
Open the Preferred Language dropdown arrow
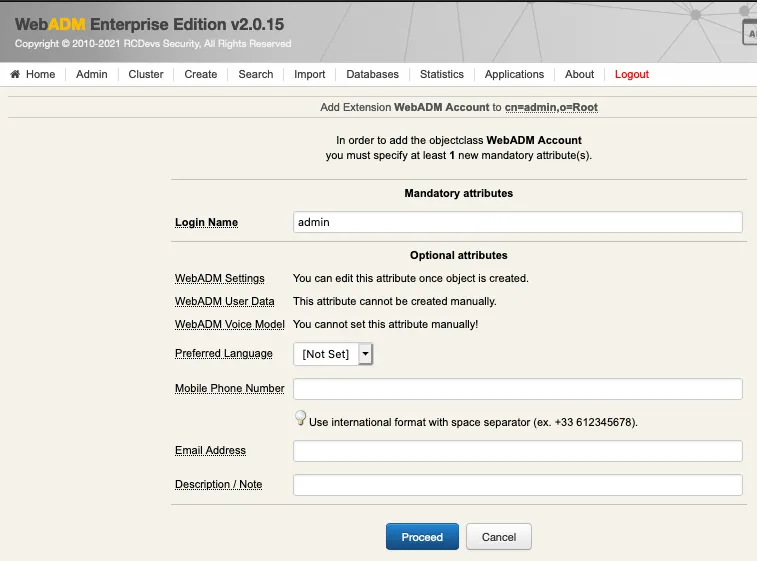pos(365,354)
